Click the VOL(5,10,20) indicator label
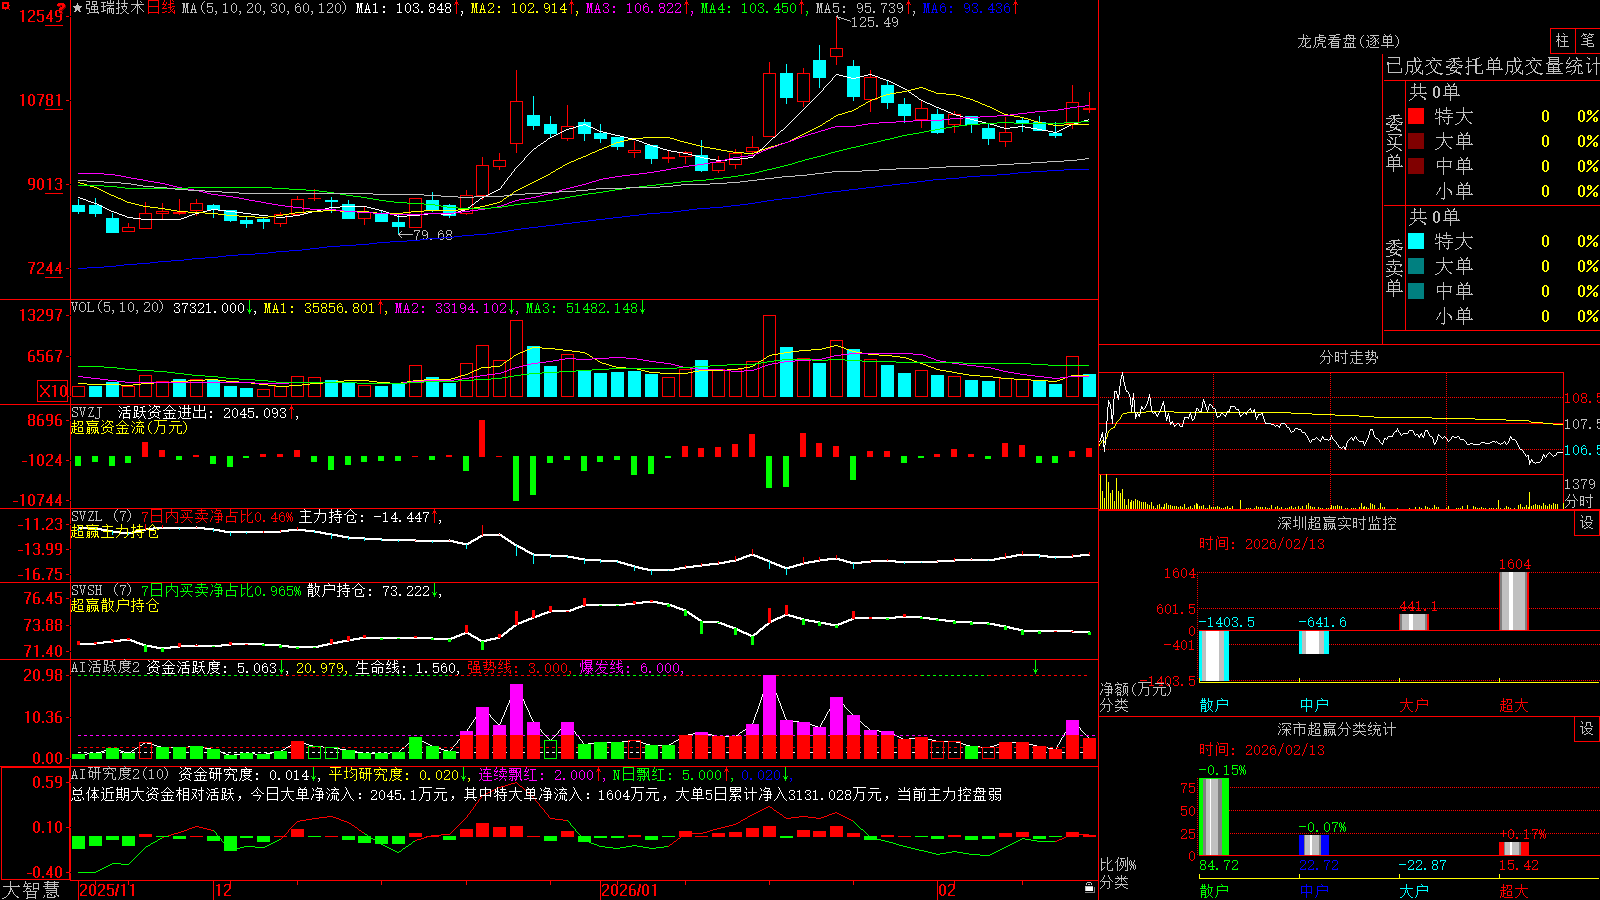 coord(118,308)
